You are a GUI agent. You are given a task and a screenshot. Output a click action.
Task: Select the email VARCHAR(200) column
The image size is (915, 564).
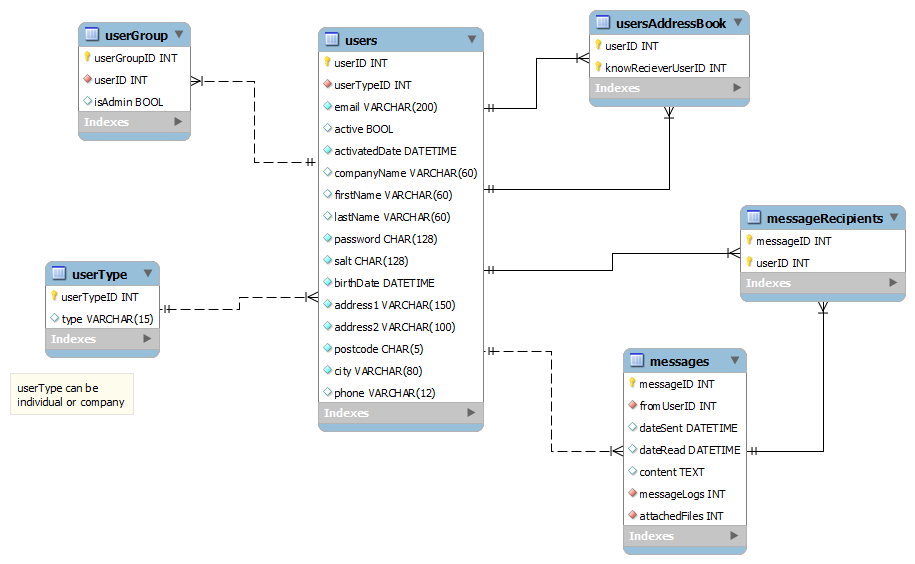point(385,107)
